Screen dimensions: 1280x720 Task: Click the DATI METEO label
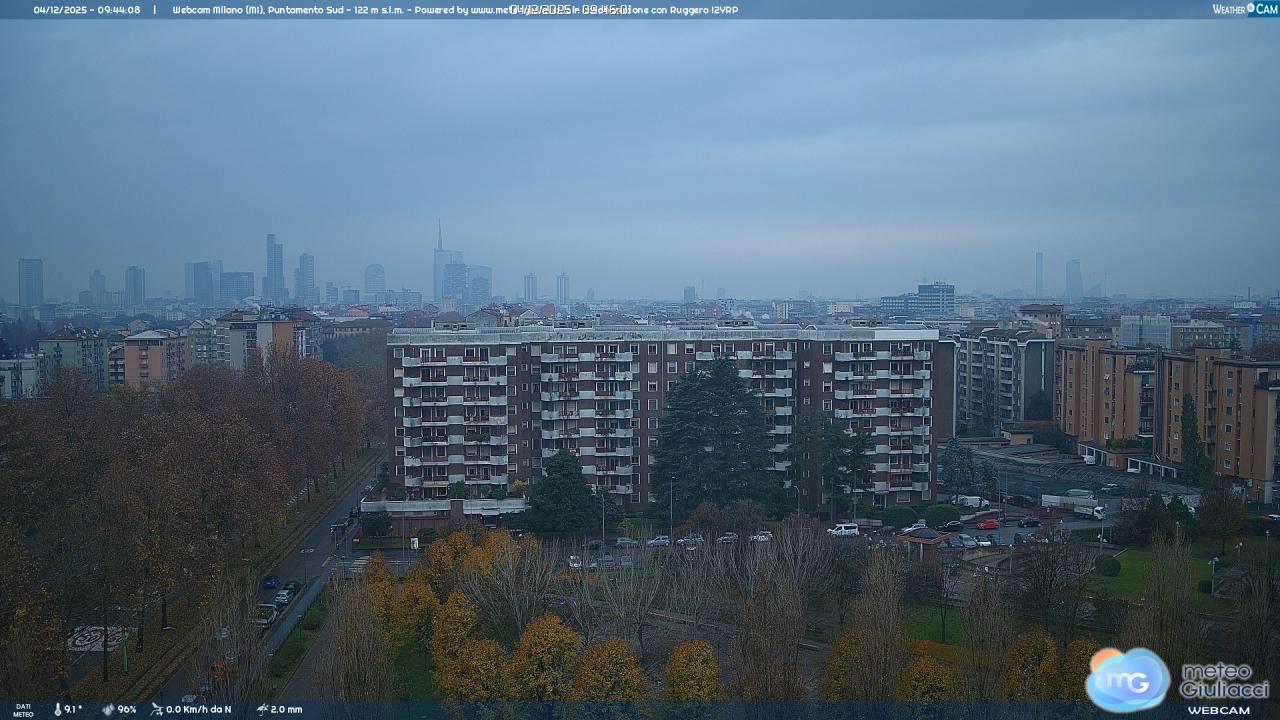22,709
